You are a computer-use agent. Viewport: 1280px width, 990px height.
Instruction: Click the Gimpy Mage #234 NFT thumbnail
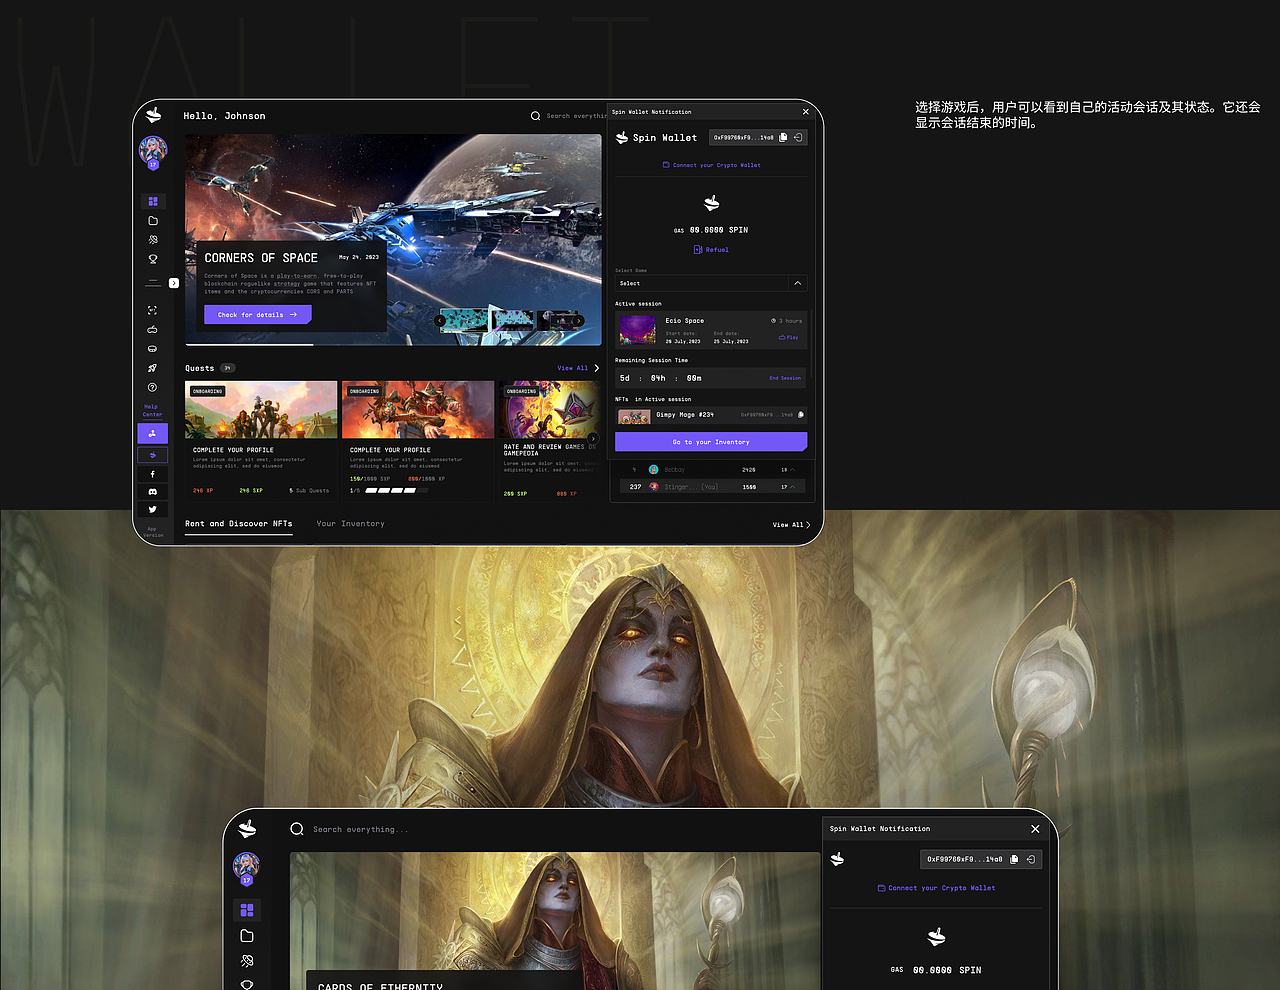(x=634, y=416)
